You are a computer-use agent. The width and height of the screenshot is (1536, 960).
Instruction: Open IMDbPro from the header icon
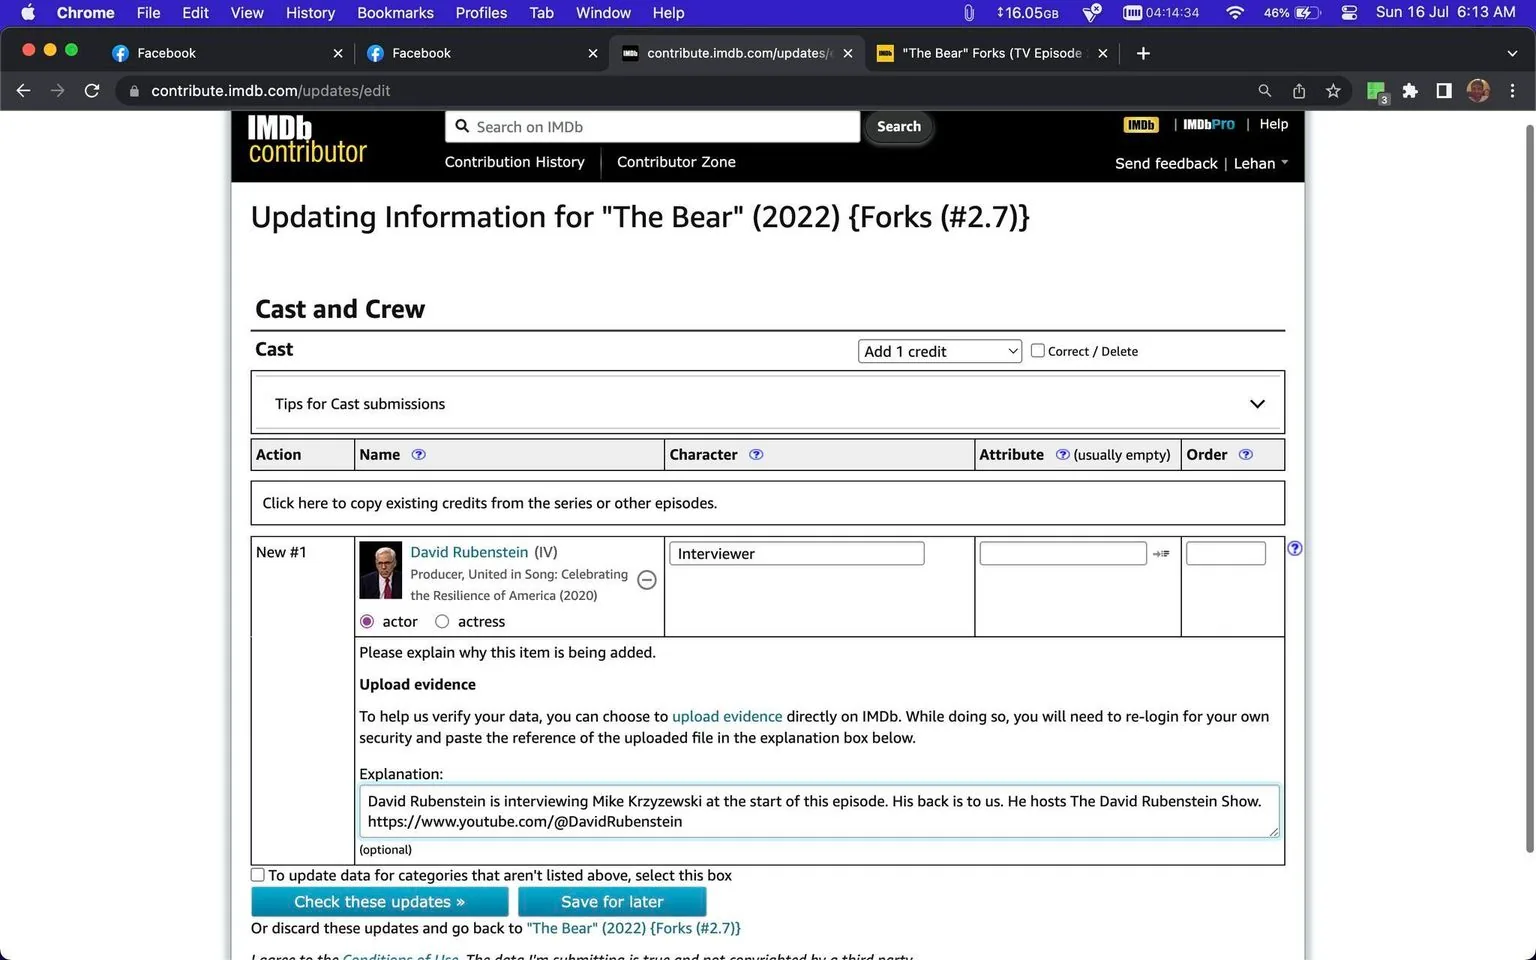click(x=1208, y=124)
